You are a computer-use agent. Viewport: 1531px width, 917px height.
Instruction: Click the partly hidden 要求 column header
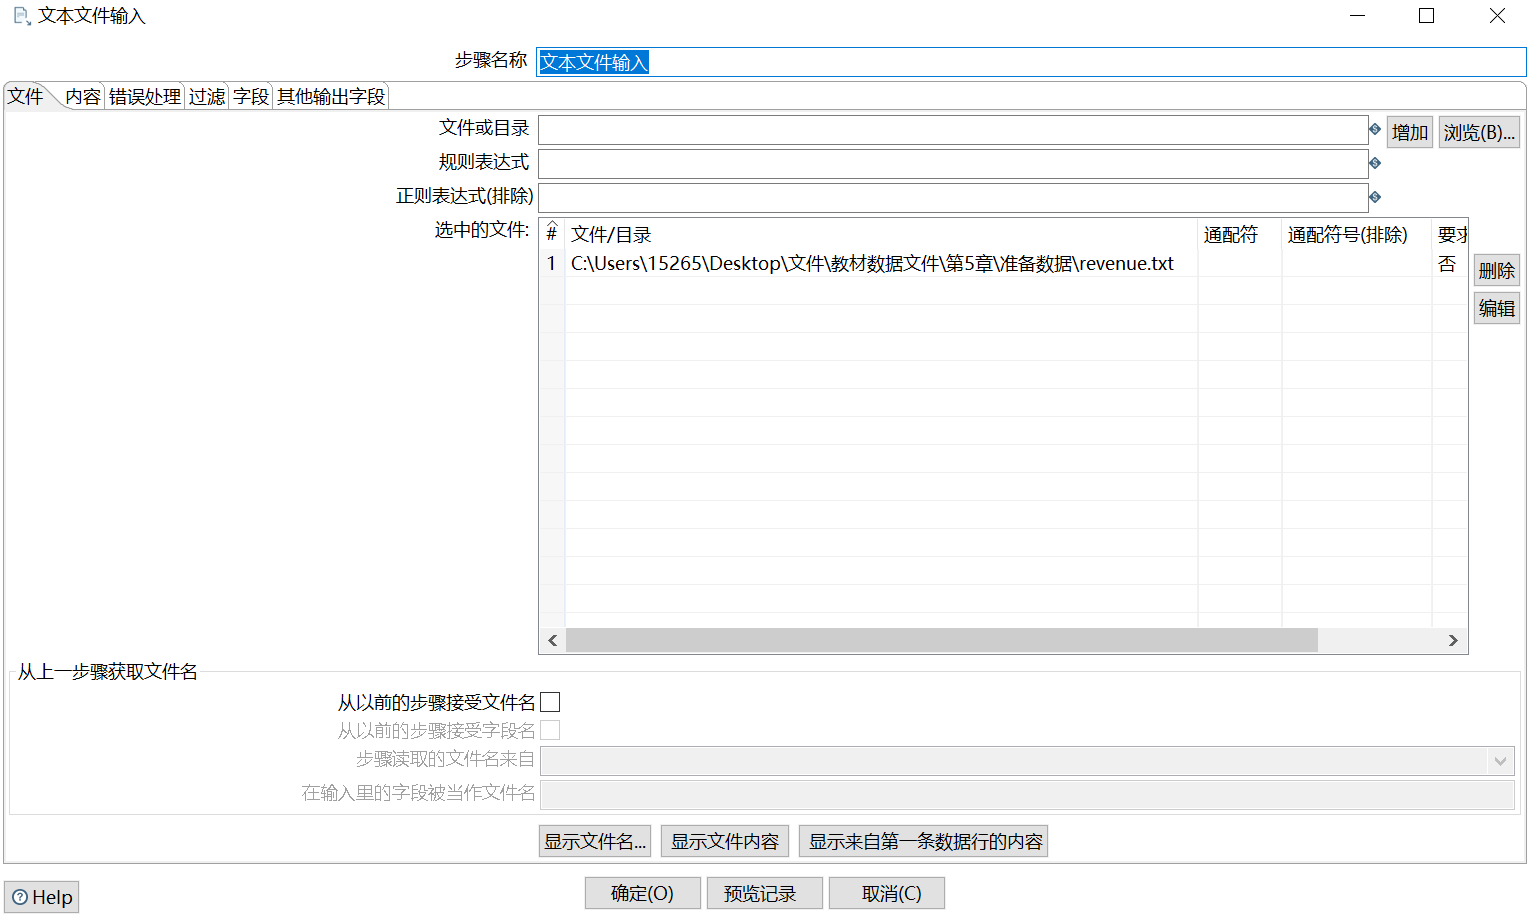pos(1451,234)
